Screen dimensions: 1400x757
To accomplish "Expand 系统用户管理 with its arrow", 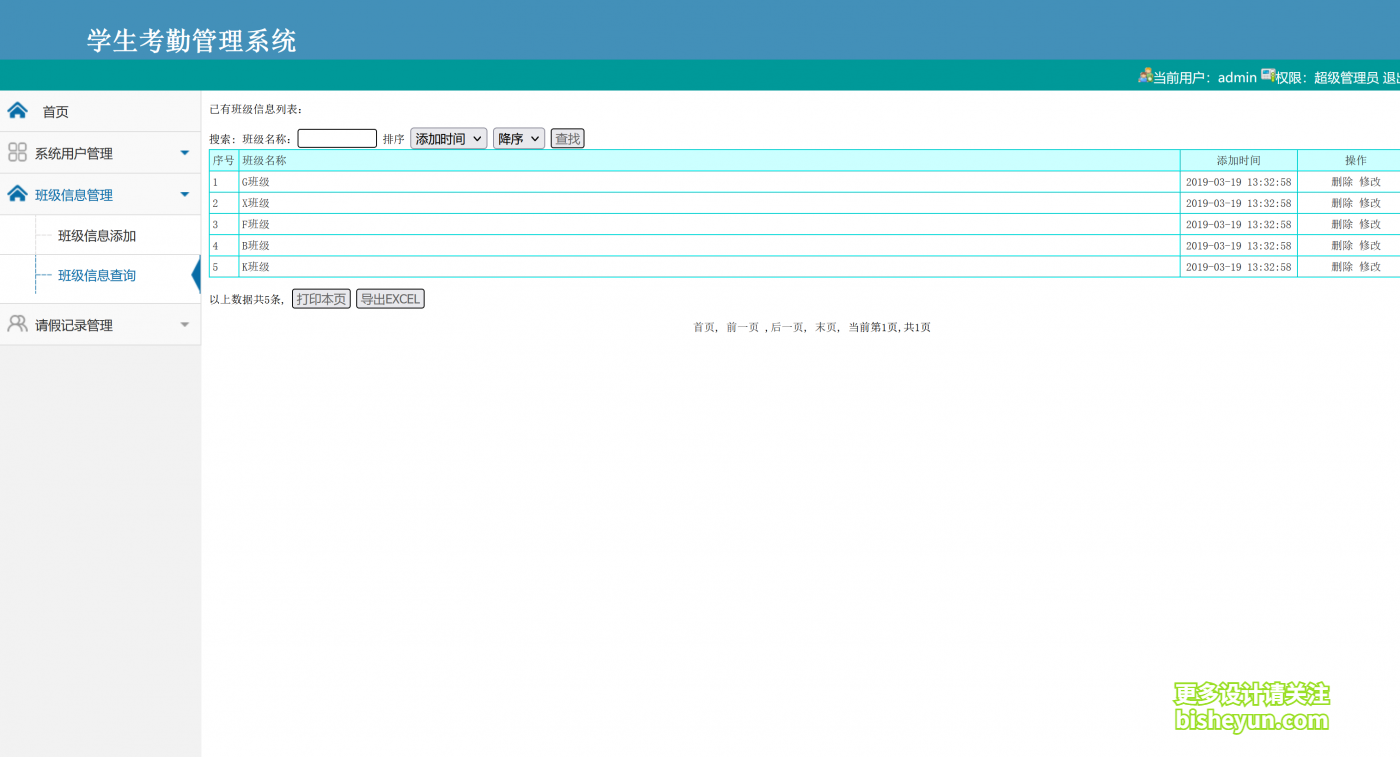I will click(x=184, y=153).
